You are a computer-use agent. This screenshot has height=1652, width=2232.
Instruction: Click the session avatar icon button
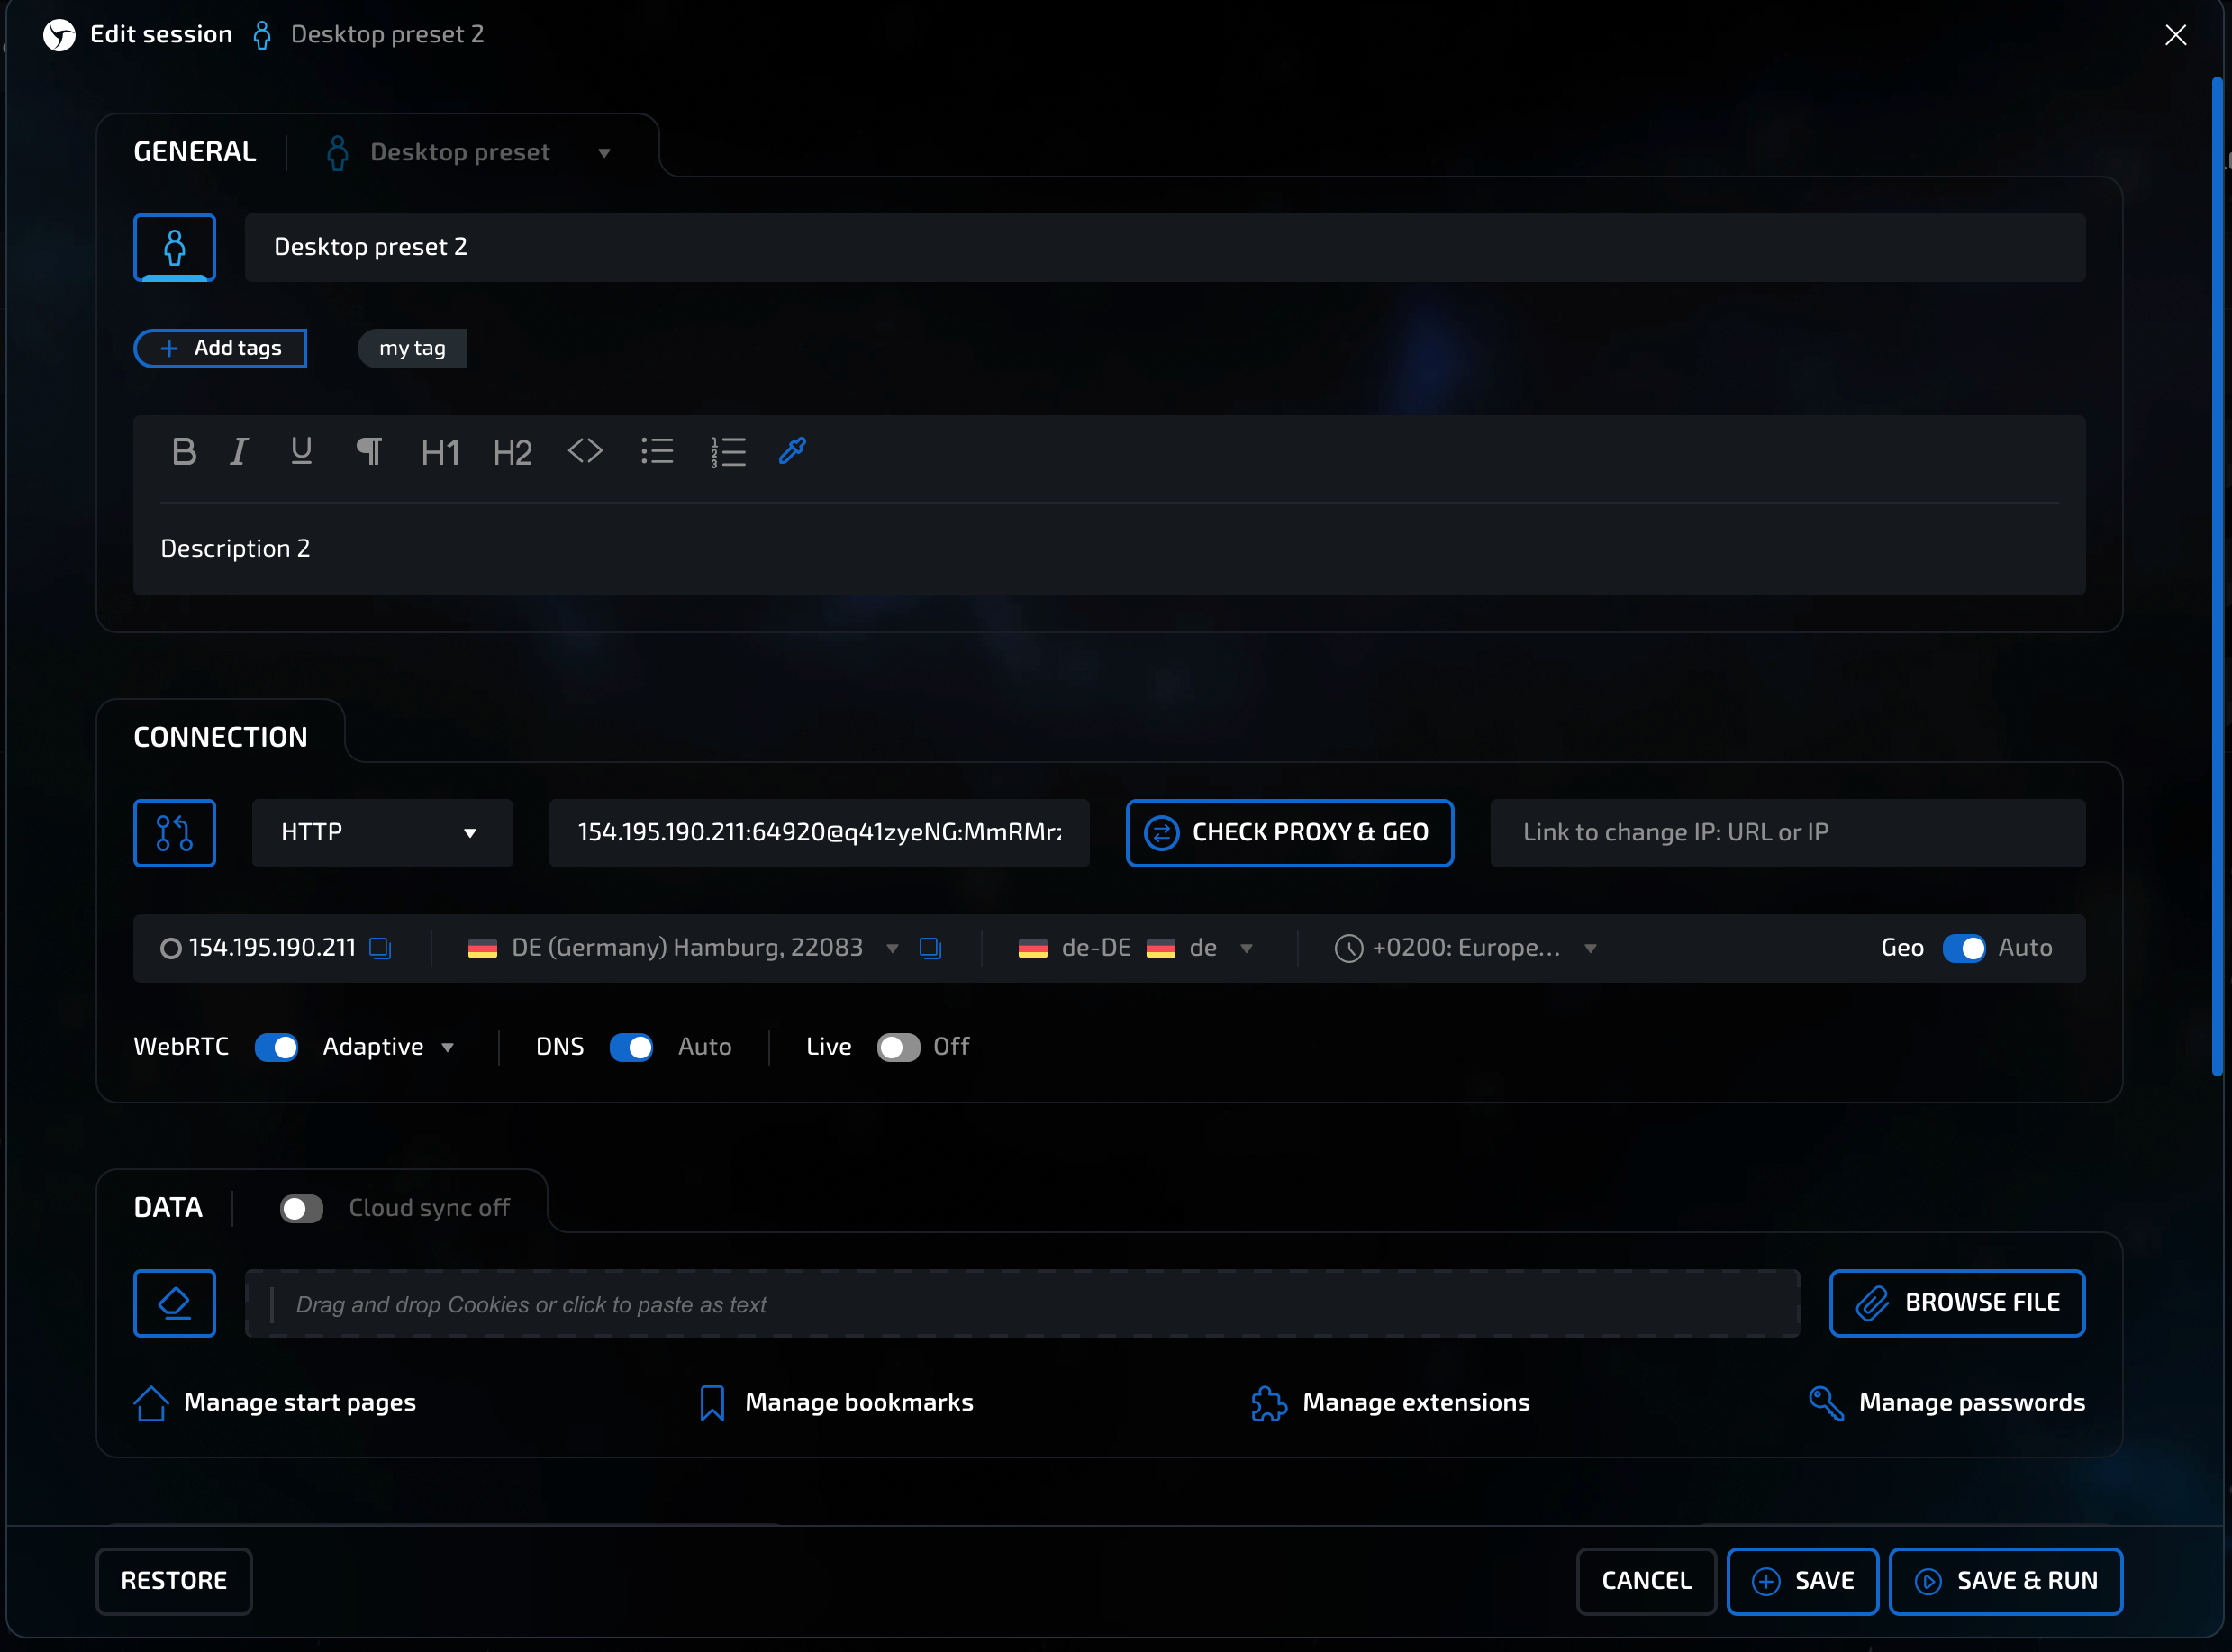coord(174,247)
